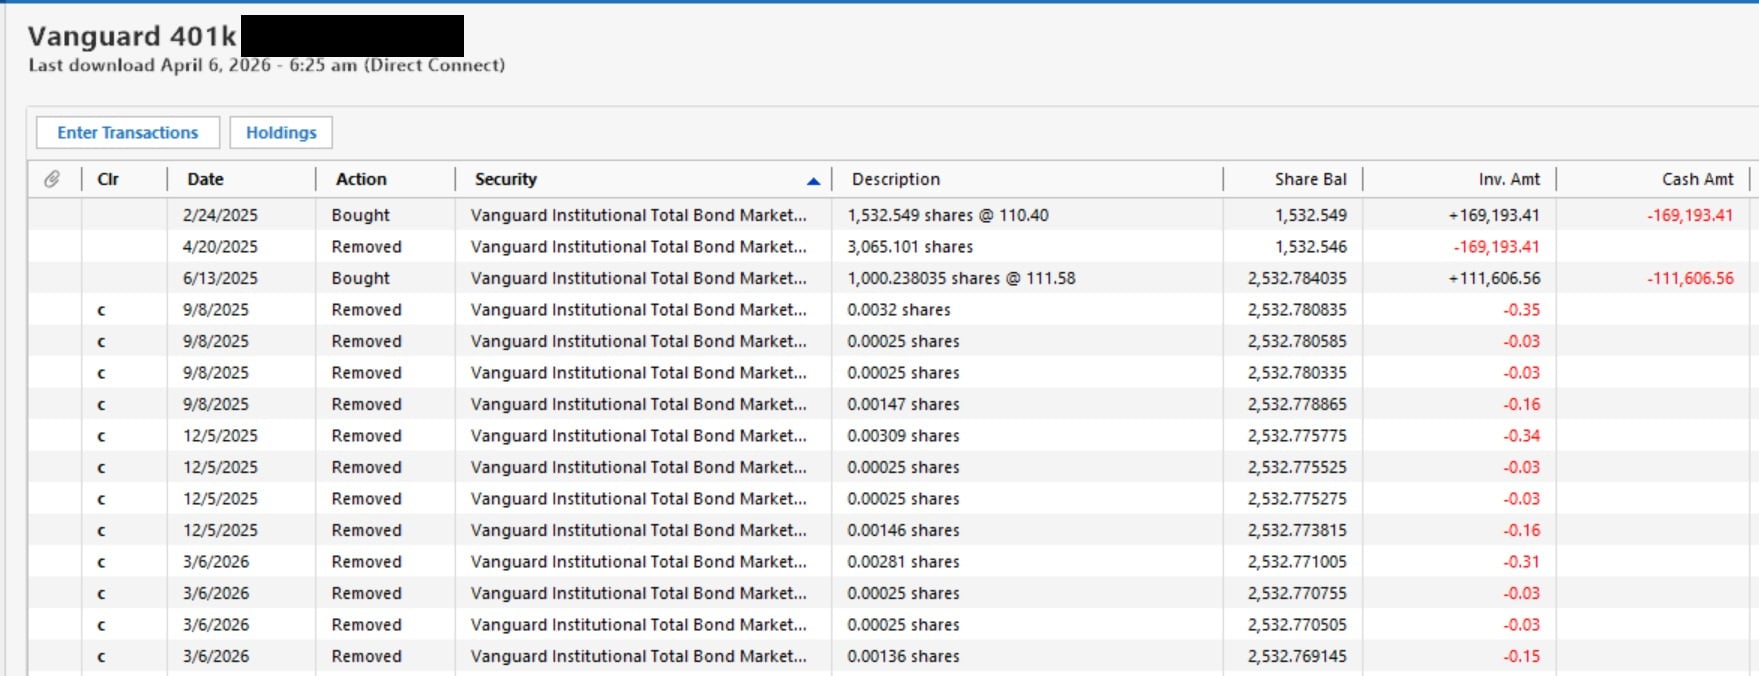
Task: Click the Removed action on 4/20/2025 row
Action: tap(366, 247)
